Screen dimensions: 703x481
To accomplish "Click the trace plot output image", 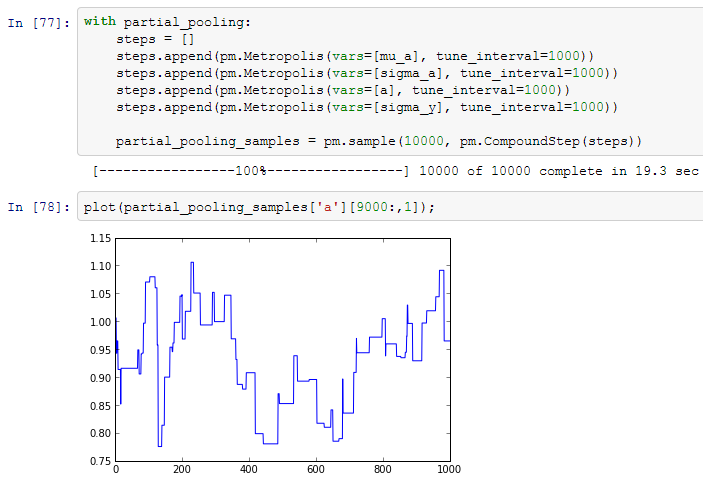I will [275, 355].
